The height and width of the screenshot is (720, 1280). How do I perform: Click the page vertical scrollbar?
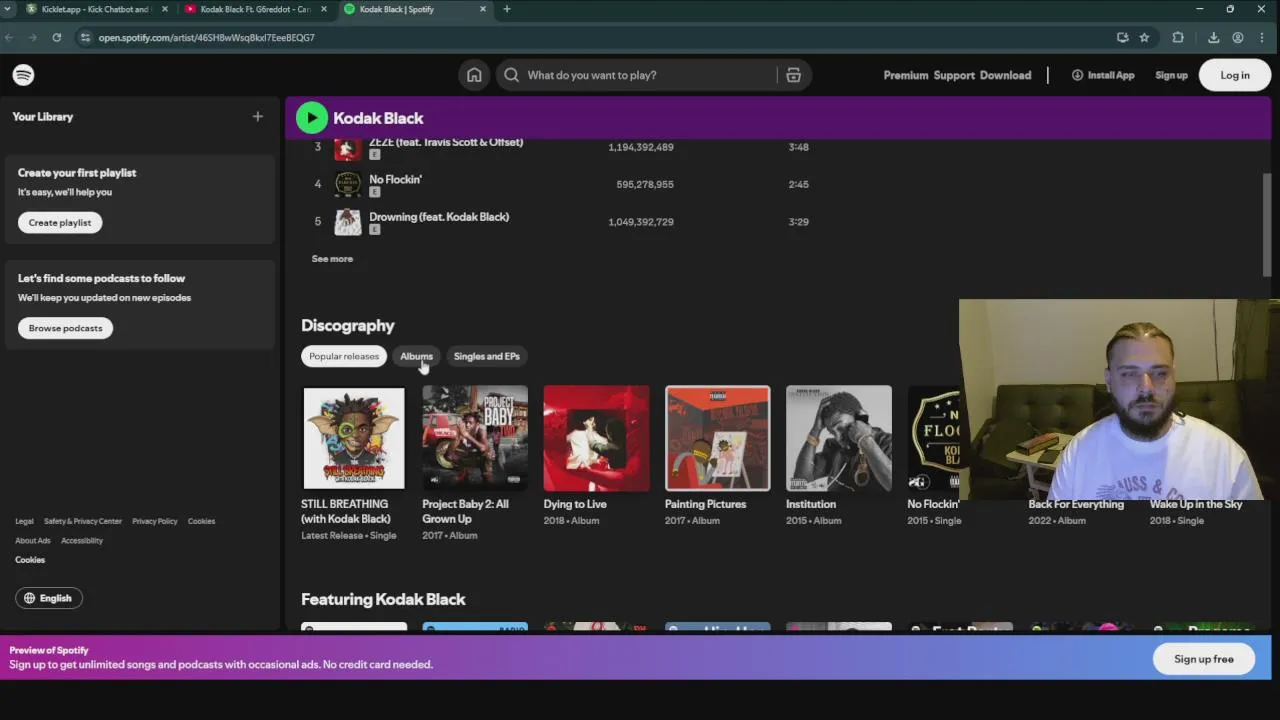click(1267, 225)
